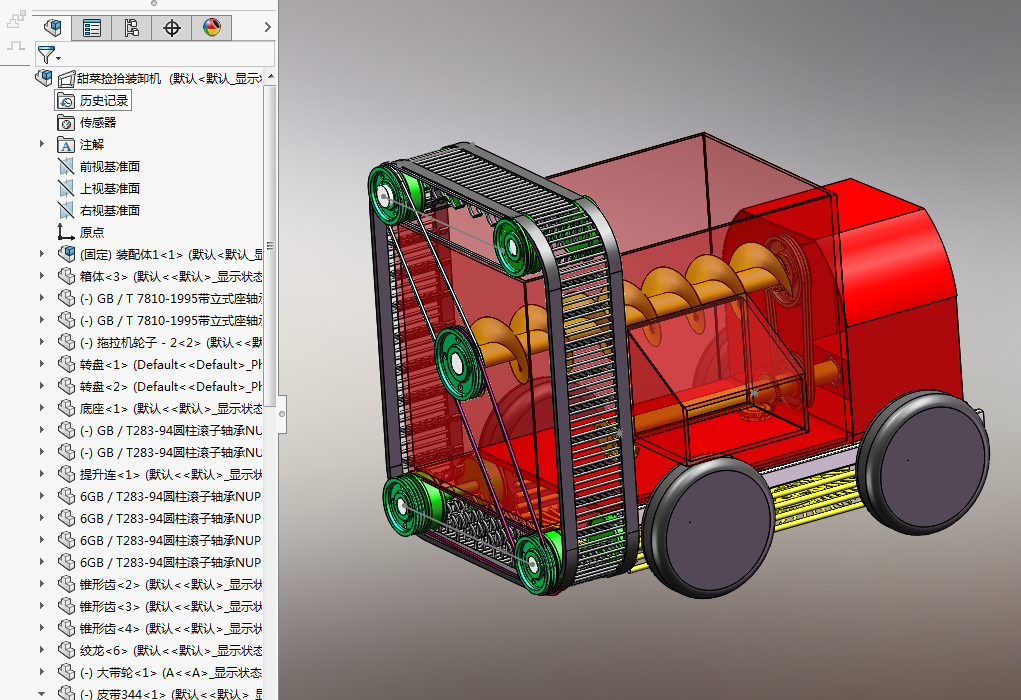This screenshot has width=1021, height=700.
Task: Click the 右视基准面 plane icon
Action: click(66, 210)
